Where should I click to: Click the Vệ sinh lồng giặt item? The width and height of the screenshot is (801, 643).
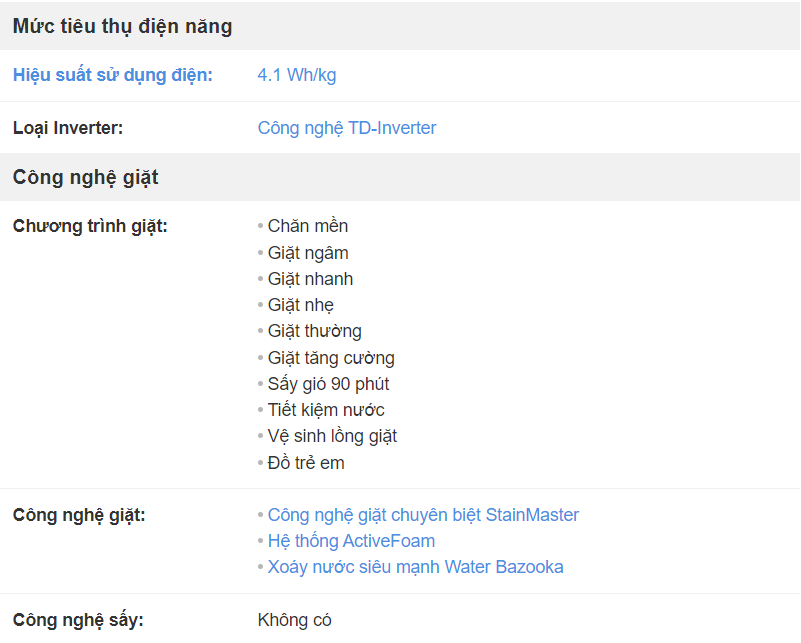332,436
